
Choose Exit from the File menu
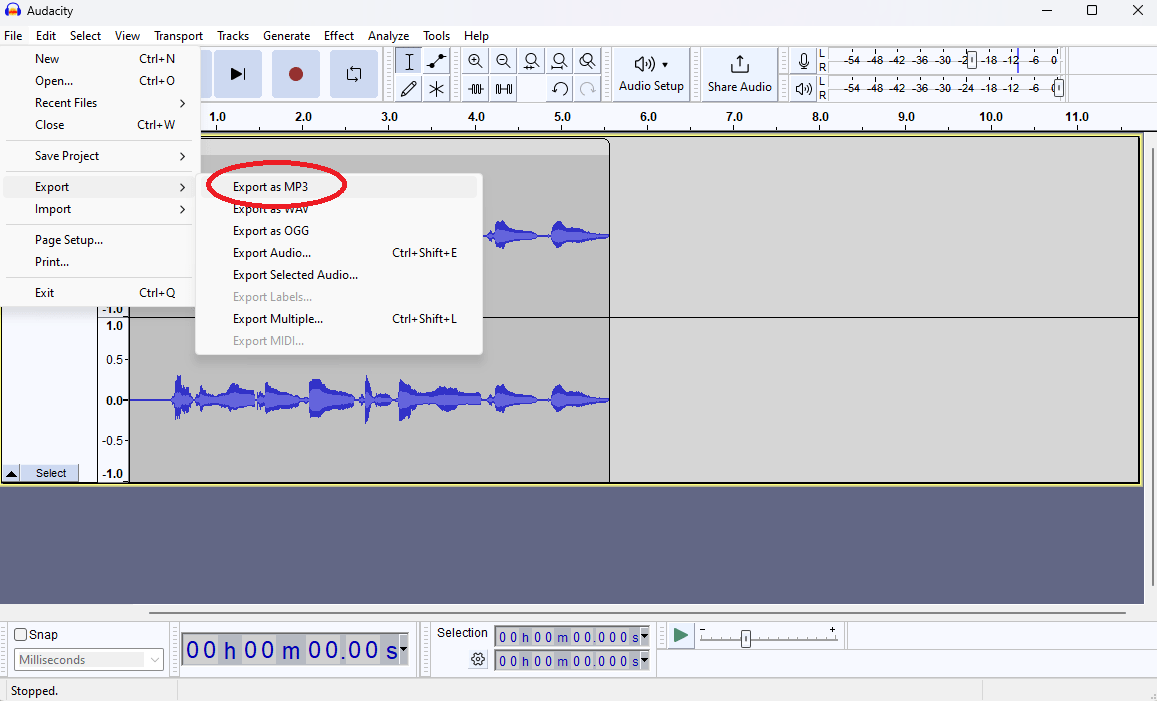pyautogui.click(x=98, y=293)
